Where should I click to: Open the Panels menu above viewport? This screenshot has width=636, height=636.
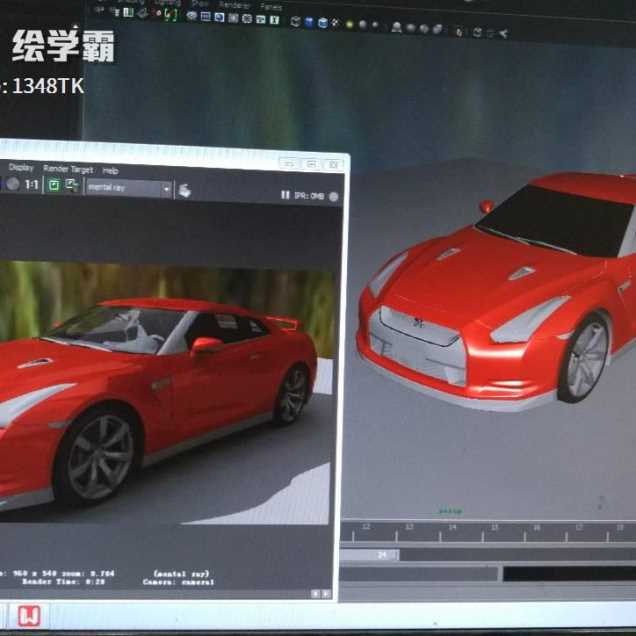pyautogui.click(x=271, y=7)
